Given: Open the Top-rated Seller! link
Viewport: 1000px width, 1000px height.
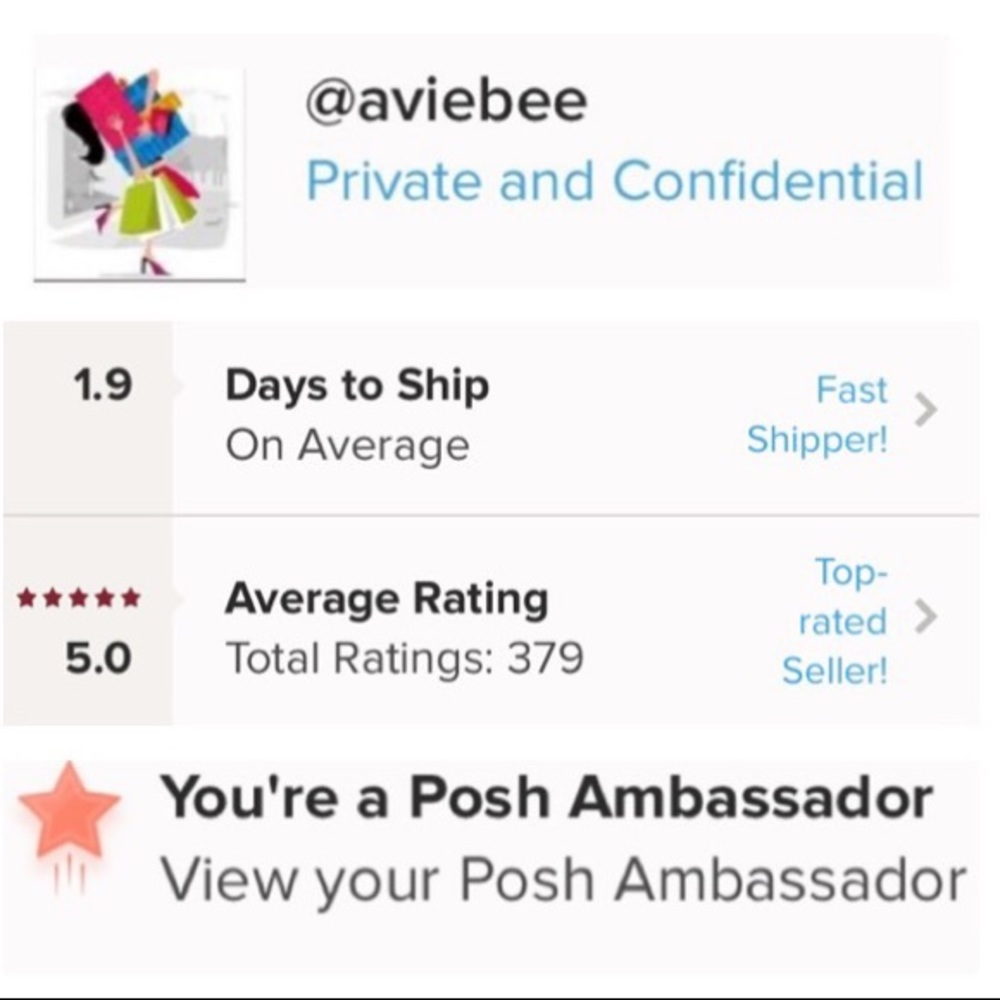Looking at the screenshot, I should [x=835, y=621].
